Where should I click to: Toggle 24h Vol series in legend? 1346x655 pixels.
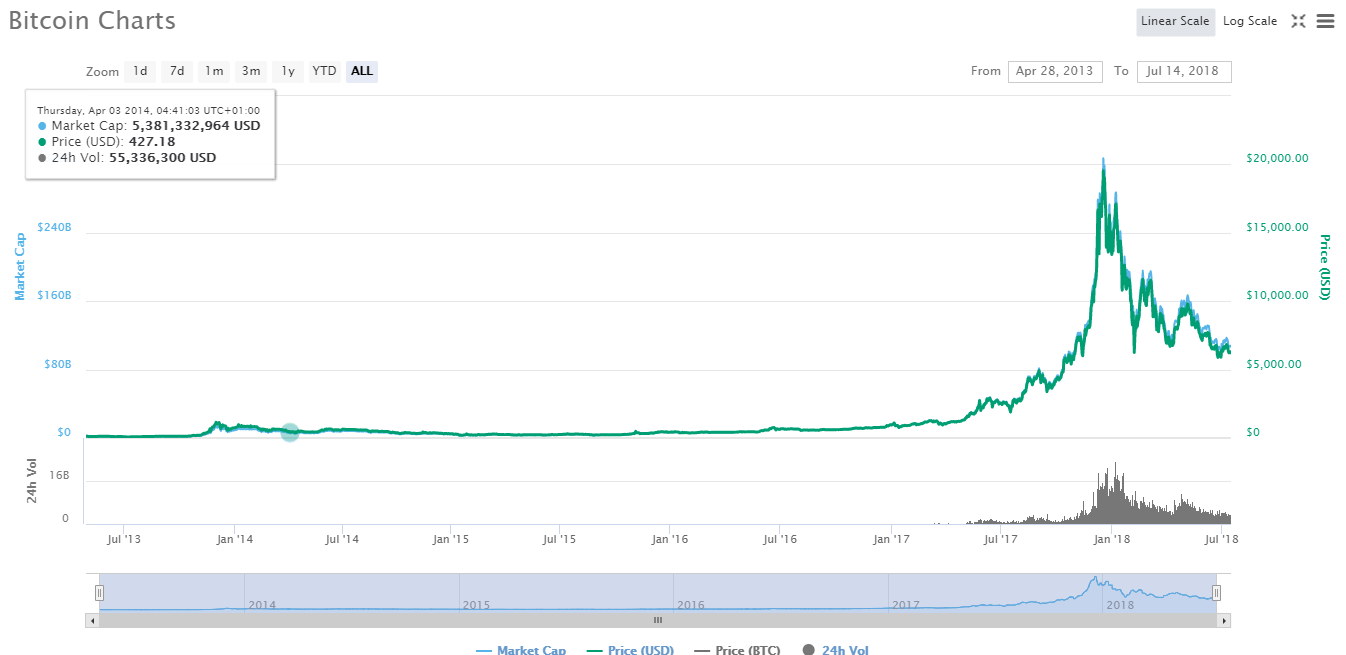click(835, 650)
